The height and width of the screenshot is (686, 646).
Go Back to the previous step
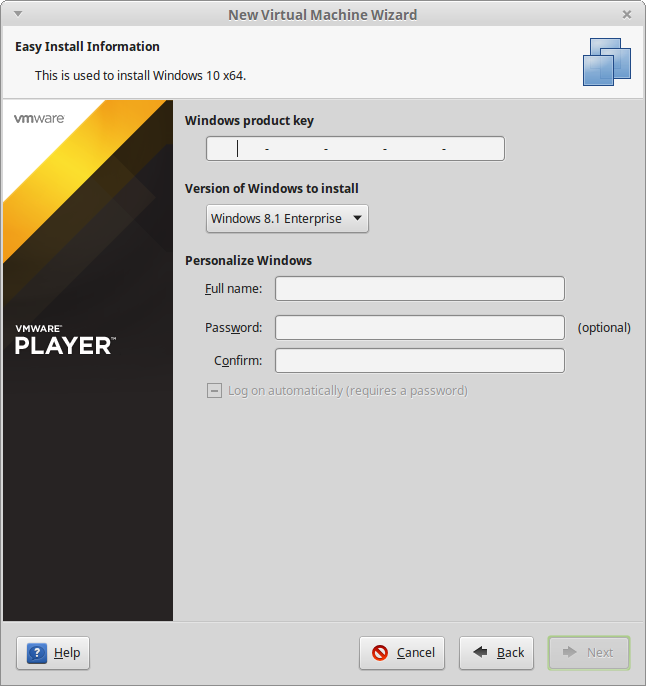pos(496,653)
